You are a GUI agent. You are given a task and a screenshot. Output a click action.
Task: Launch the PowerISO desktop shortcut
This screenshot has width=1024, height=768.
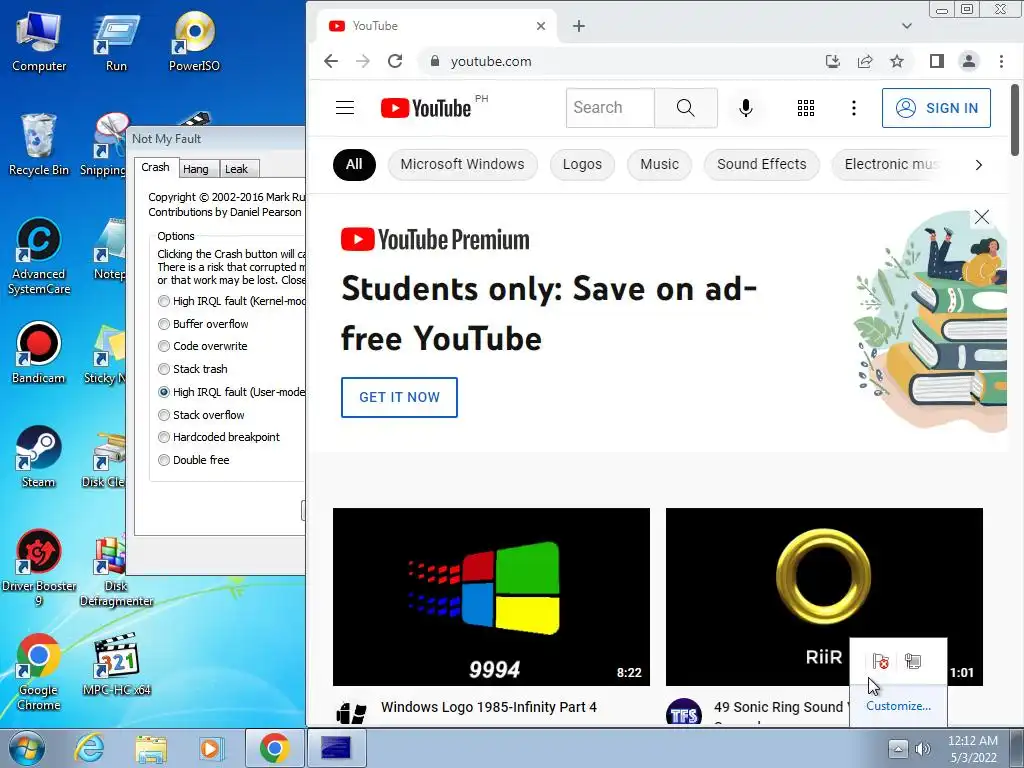[x=194, y=42]
